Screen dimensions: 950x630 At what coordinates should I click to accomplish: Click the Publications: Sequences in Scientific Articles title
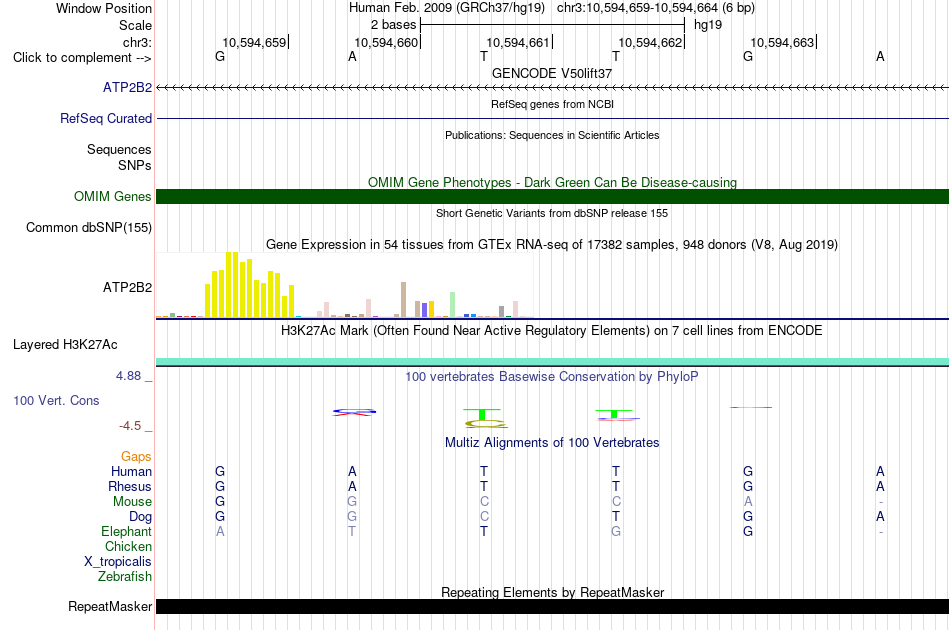552,135
